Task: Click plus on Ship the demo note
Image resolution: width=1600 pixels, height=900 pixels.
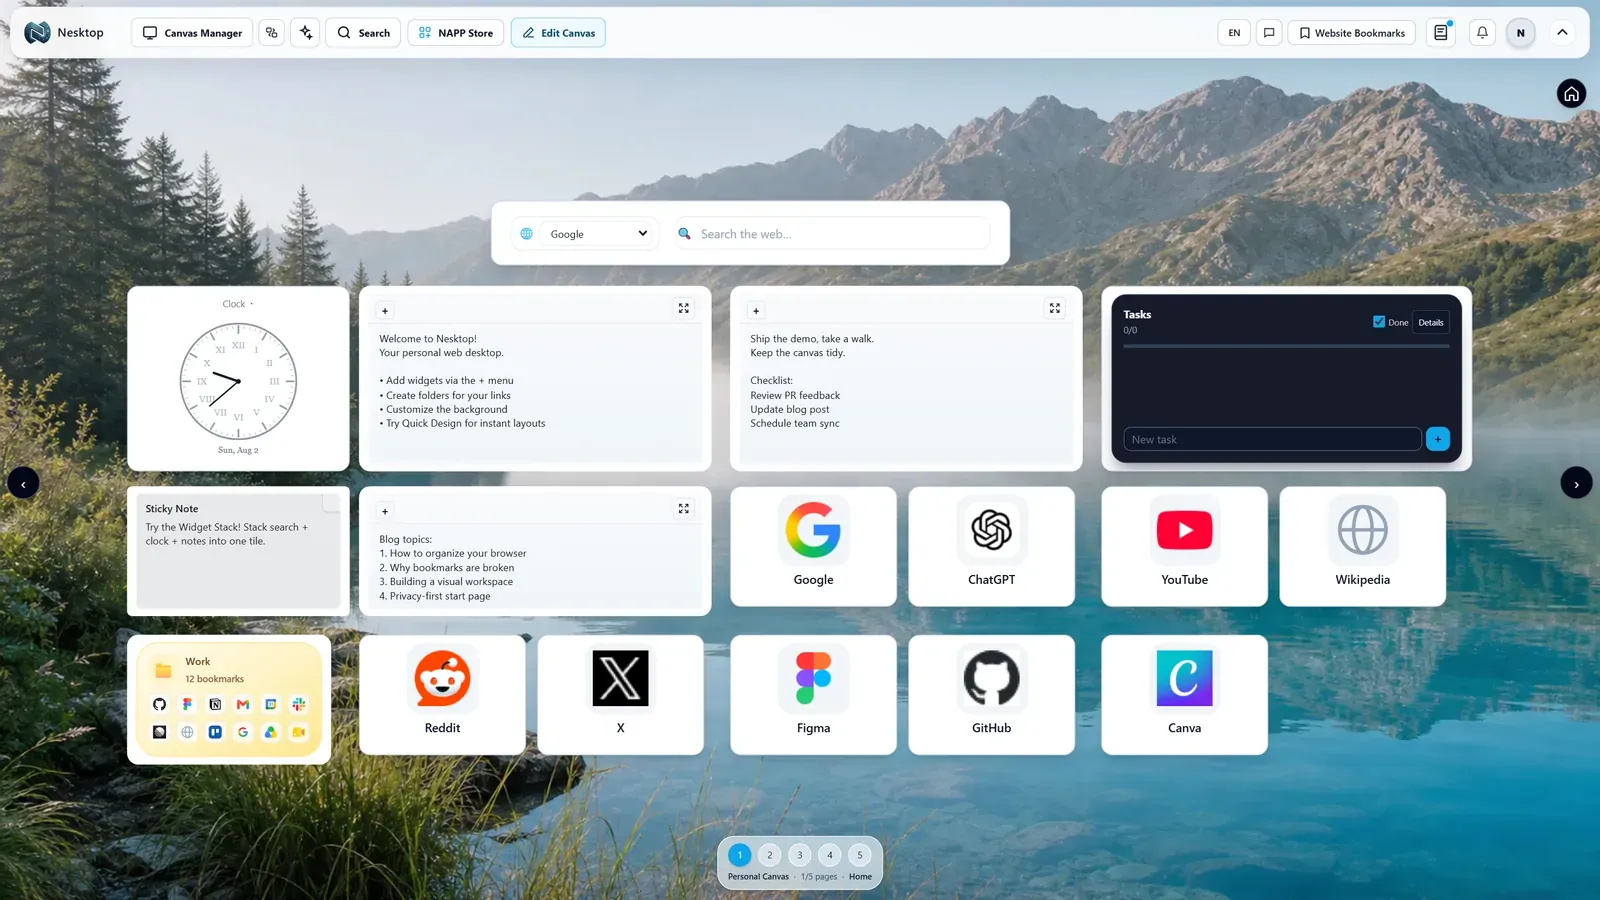Action: [x=756, y=311]
